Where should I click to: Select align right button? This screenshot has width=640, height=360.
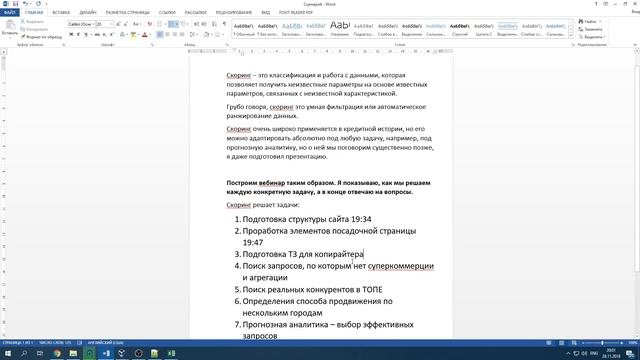174,34
